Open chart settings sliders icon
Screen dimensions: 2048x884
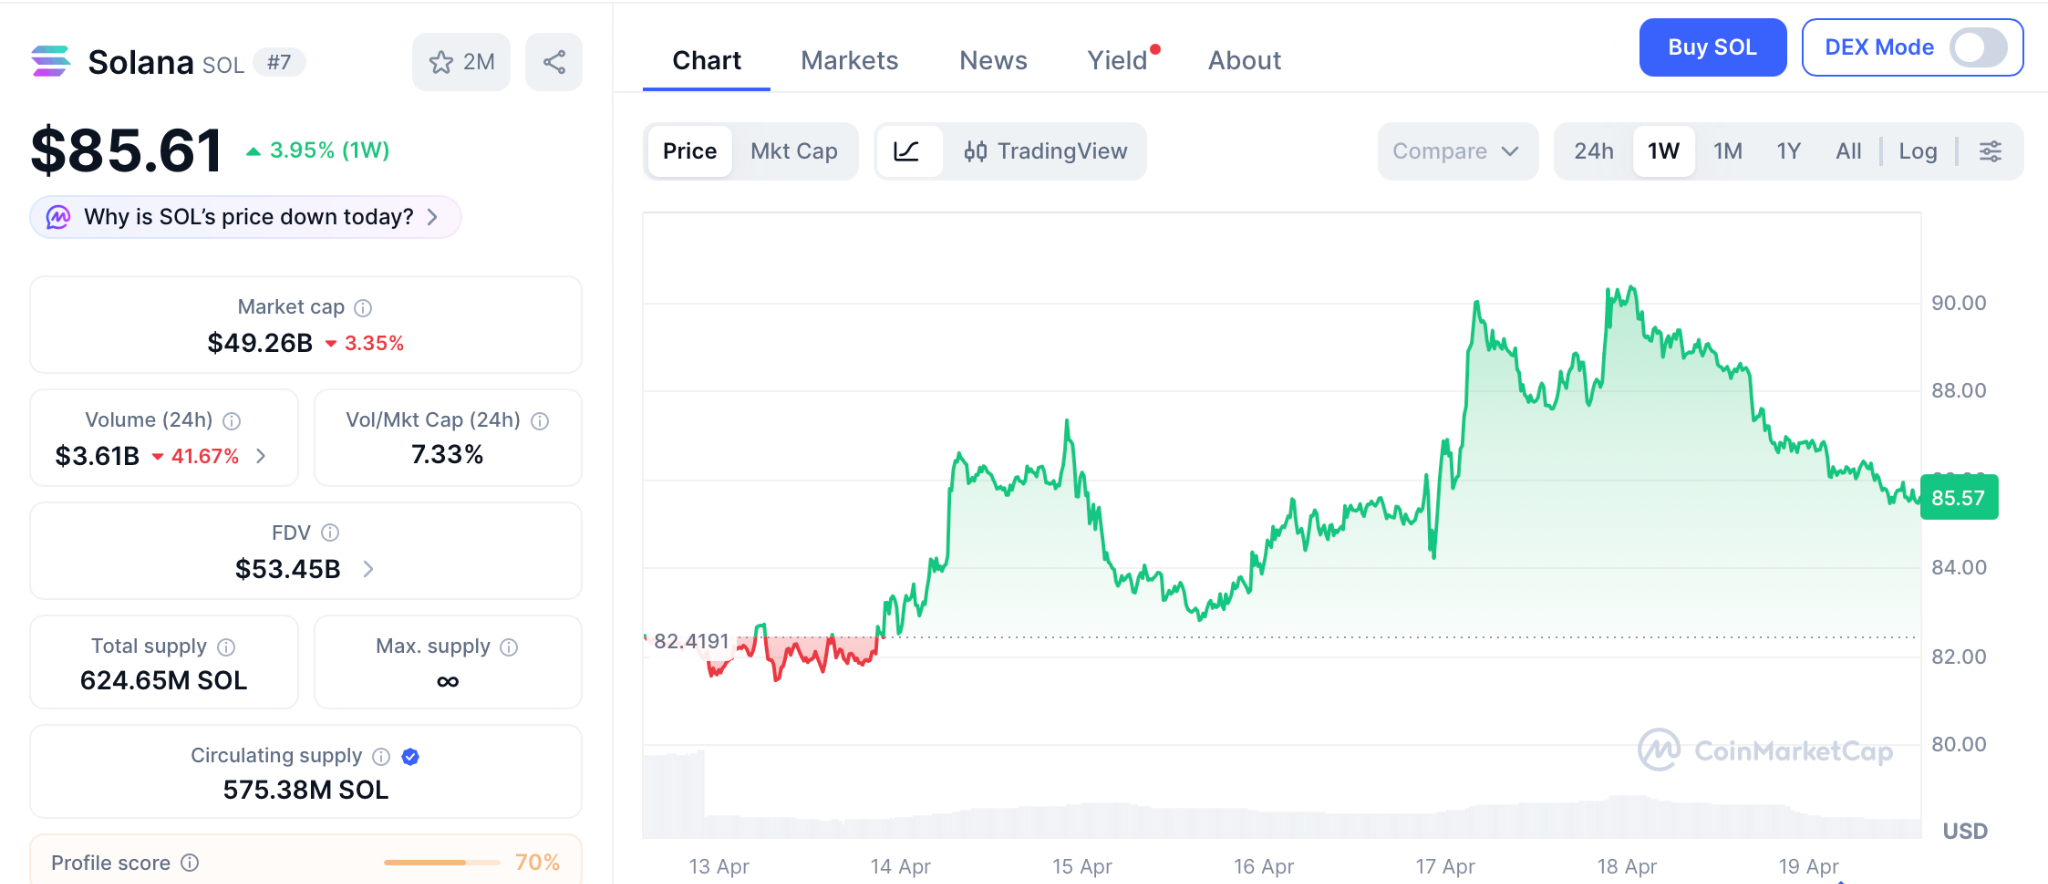pyautogui.click(x=1990, y=151)
